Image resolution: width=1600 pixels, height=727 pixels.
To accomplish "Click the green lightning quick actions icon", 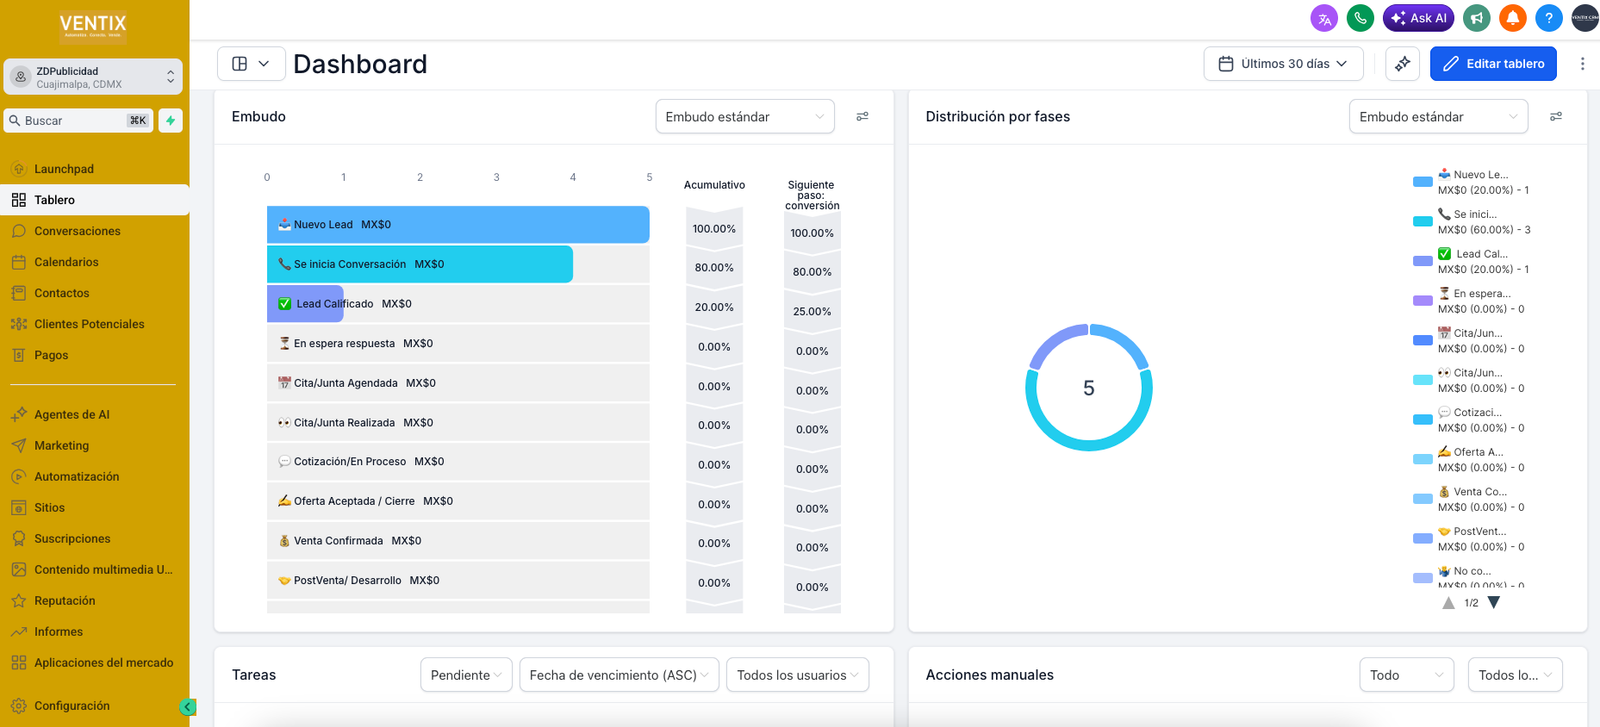I will 170,121.
